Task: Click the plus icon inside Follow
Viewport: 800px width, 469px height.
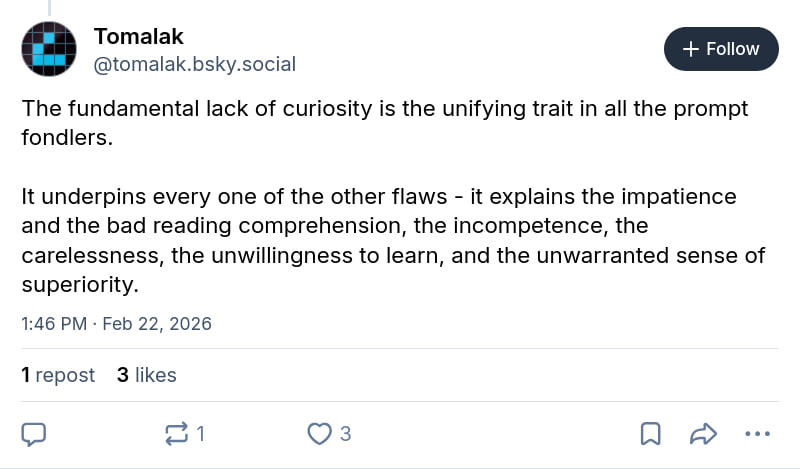Action: [689, 49]
